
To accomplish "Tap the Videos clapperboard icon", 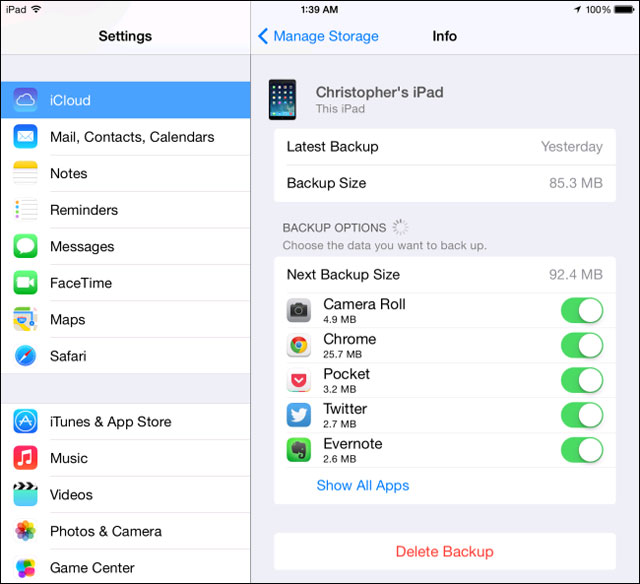I will coord(25,494).
